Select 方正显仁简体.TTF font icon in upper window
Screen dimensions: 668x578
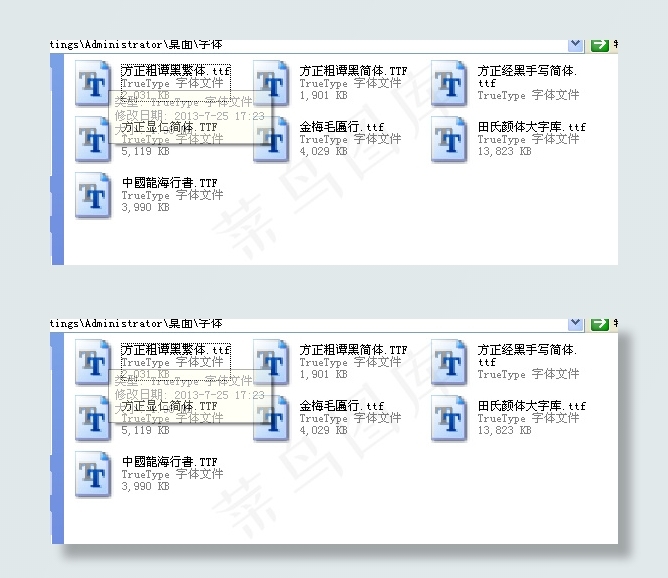pyautogui.click(x=93, y=139)
